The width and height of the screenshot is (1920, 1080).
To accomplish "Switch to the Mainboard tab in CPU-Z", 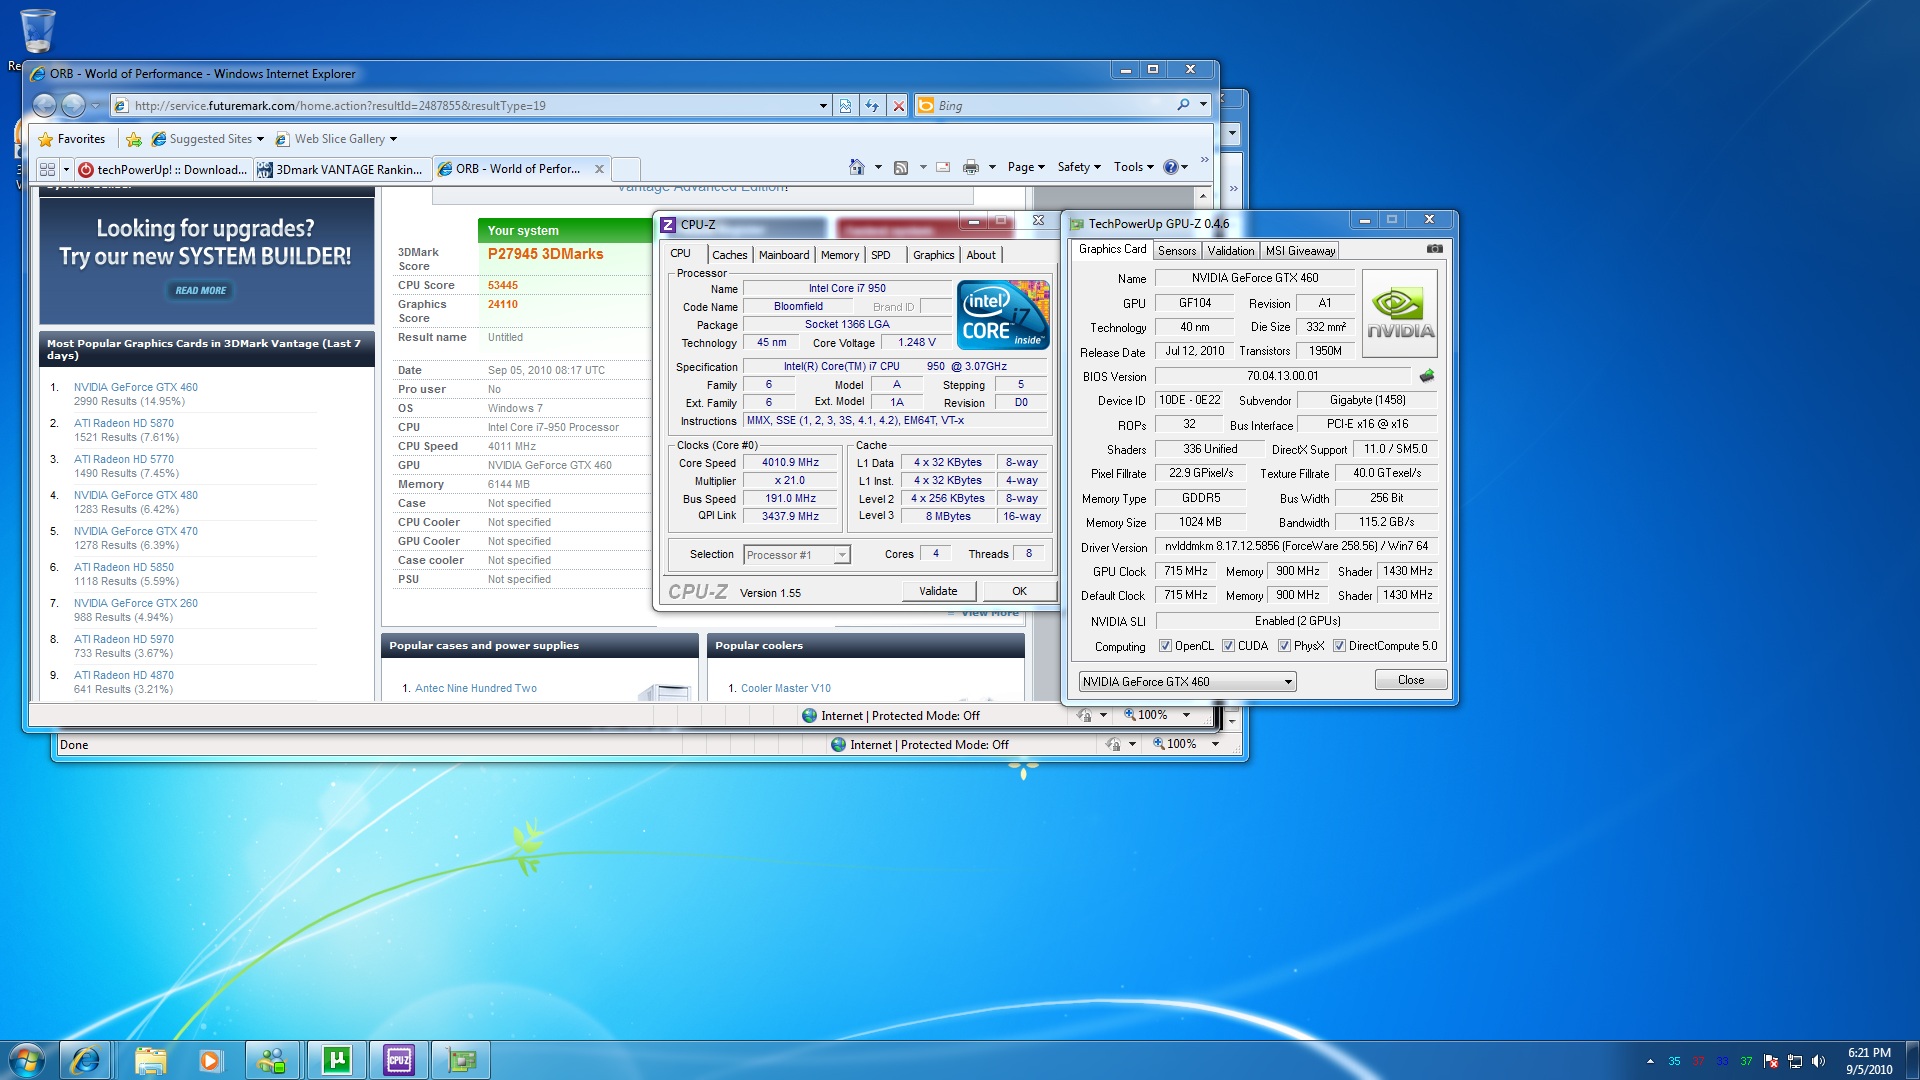I will [x=783, y=255].
